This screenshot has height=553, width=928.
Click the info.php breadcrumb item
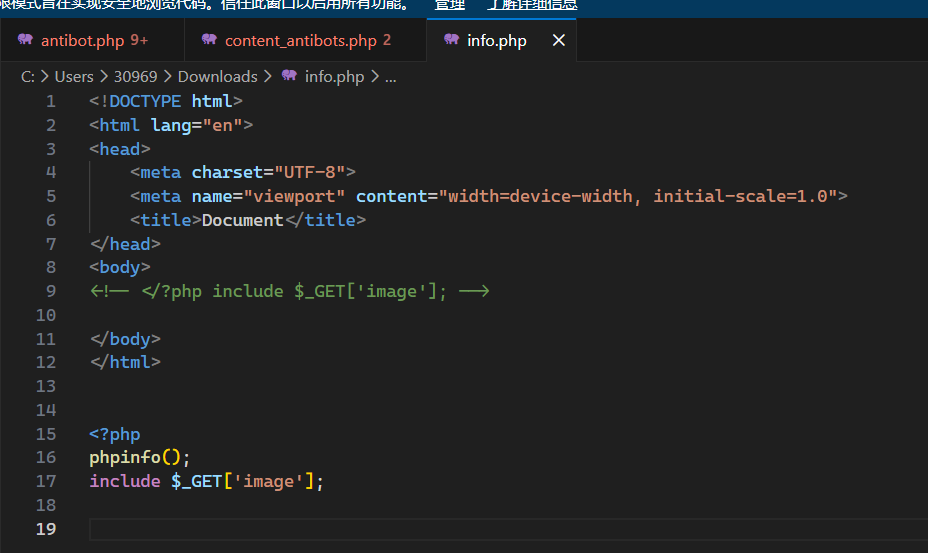[x=334, y=76]
